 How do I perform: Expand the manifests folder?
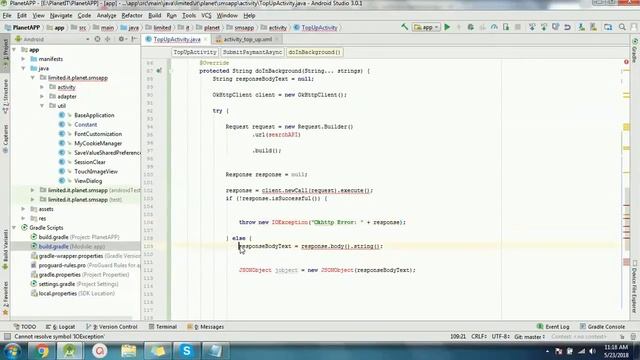tap(24, 59)
